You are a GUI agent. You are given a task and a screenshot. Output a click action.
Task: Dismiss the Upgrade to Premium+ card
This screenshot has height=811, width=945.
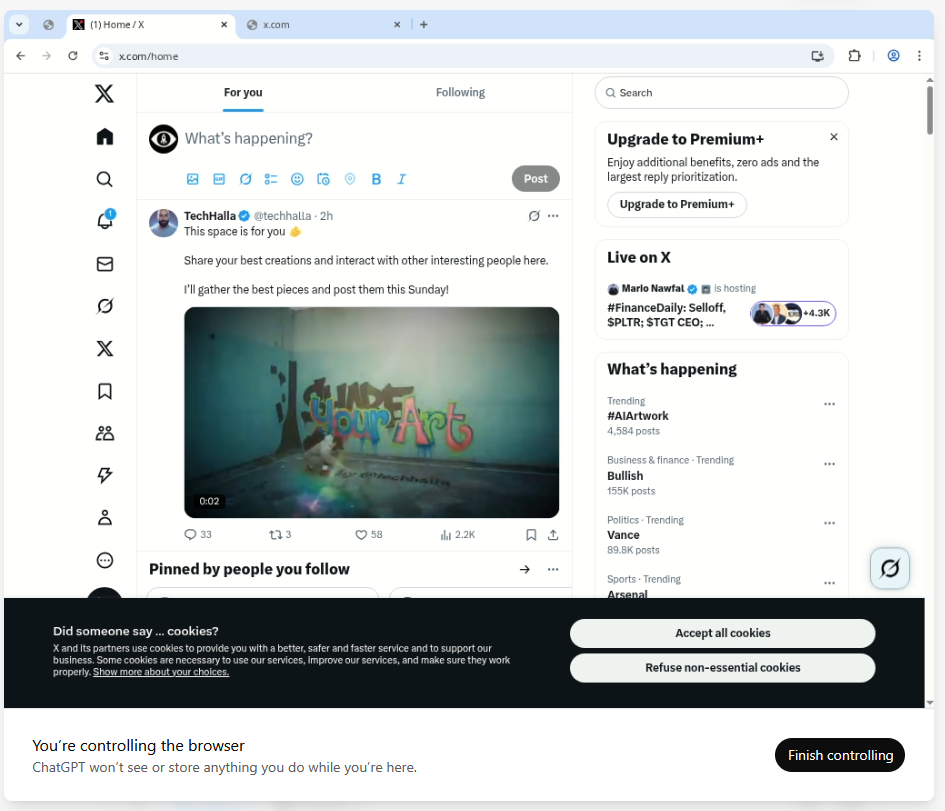[x=834, y=137]
